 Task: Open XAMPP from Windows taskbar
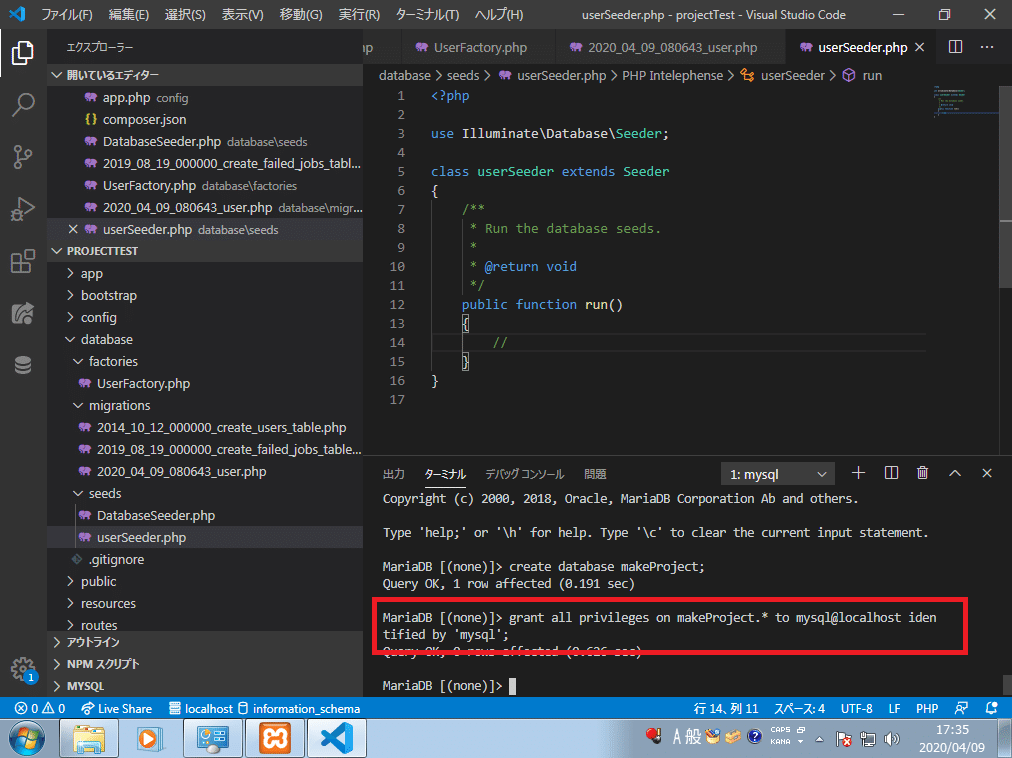pos(274,737)
